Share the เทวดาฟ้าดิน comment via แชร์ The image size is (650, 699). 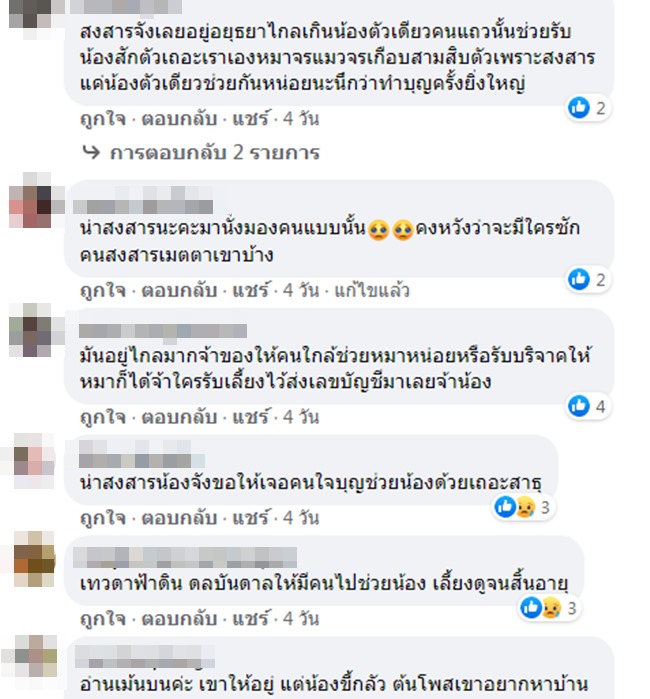tap(251, 619)
